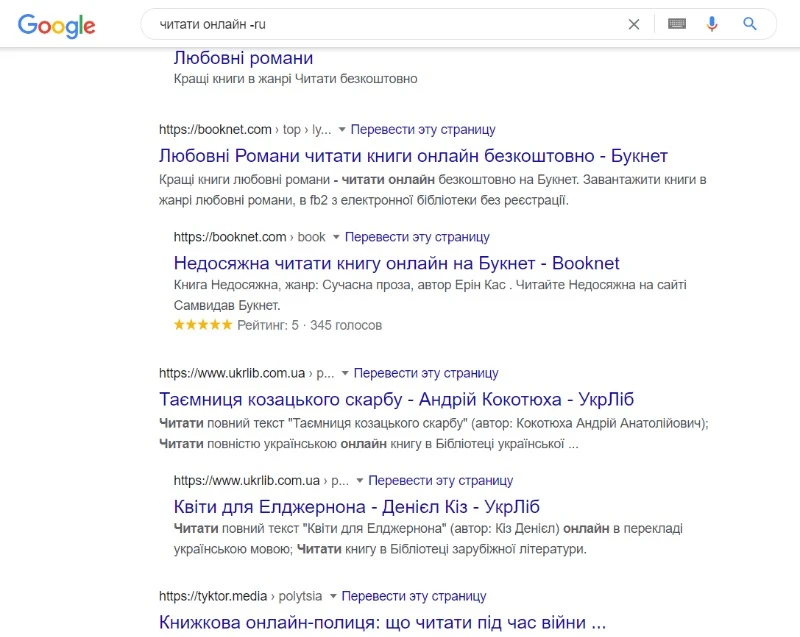Viewport: 800px width, 637px height.
Task: Open dropdown arrow beside first ukrlib.com.ua URL
Action: pos(345,374)
